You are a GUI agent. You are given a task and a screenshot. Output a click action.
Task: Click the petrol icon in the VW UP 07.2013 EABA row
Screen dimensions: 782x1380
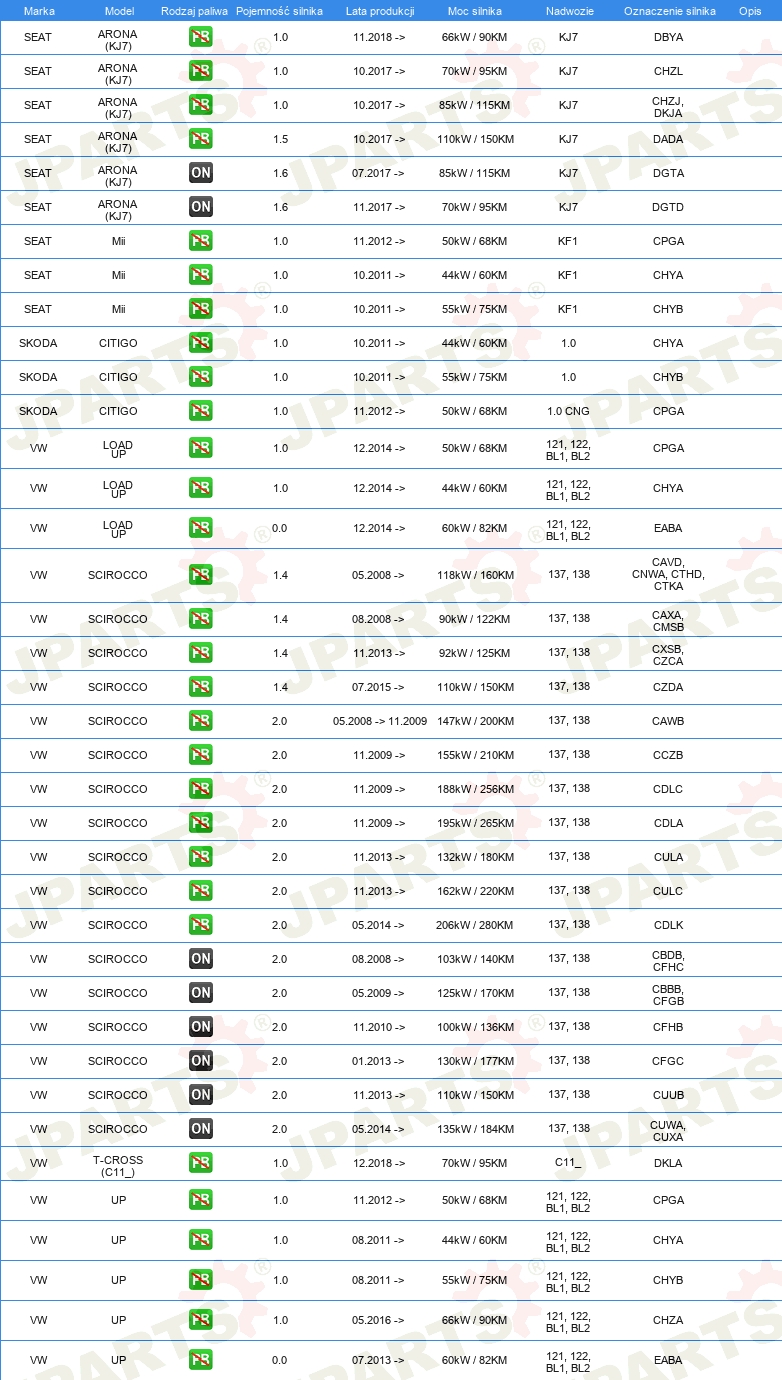pos(201,1360)
